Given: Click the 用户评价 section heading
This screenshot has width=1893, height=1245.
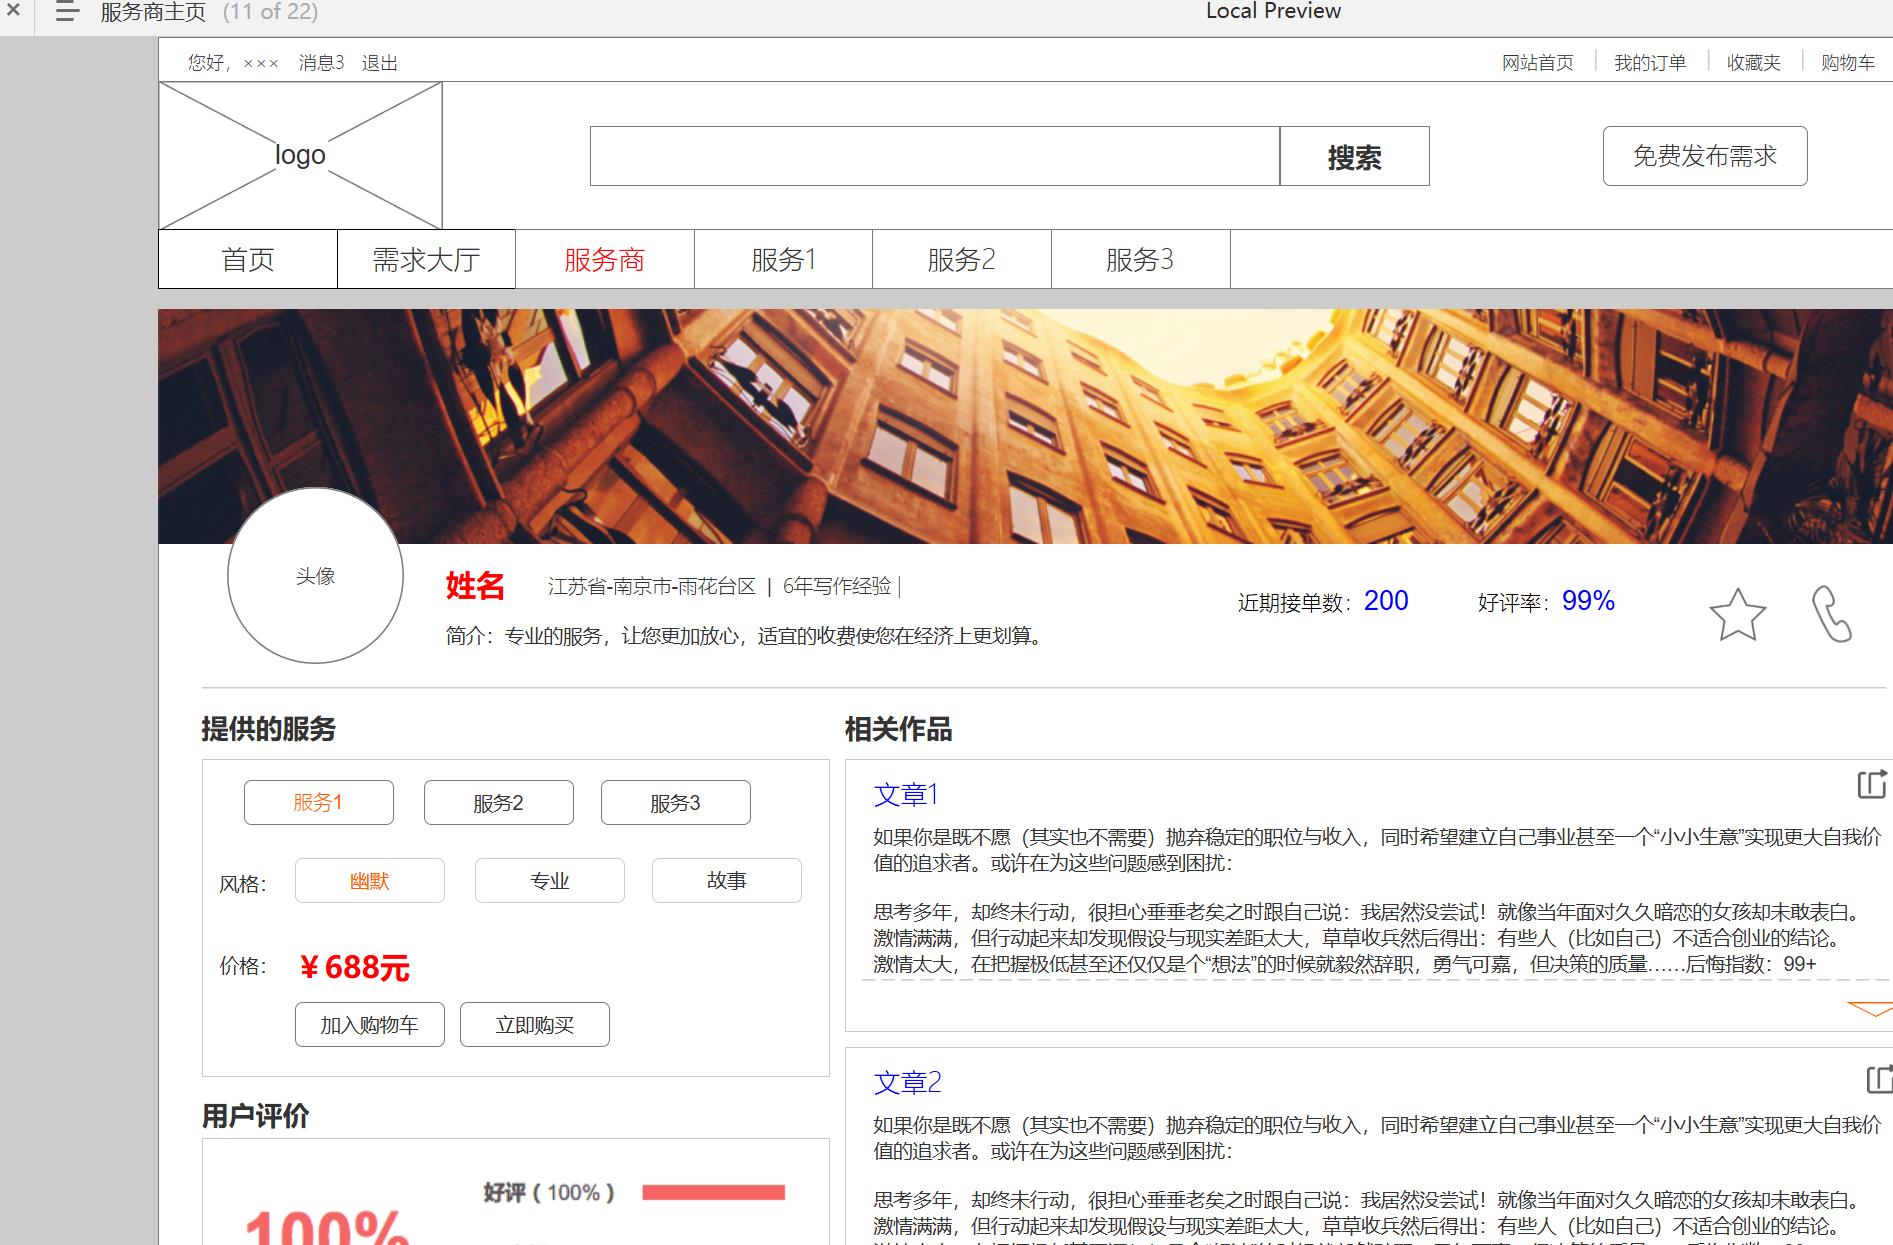Looking at the screenshot, I should pyautogui.click(x=256, y=1116).
